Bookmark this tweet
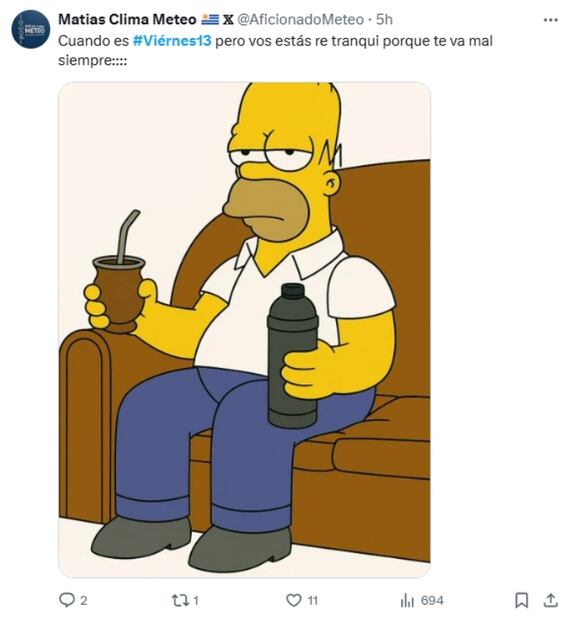The image size is (575, 620). (x=522, y=600)
